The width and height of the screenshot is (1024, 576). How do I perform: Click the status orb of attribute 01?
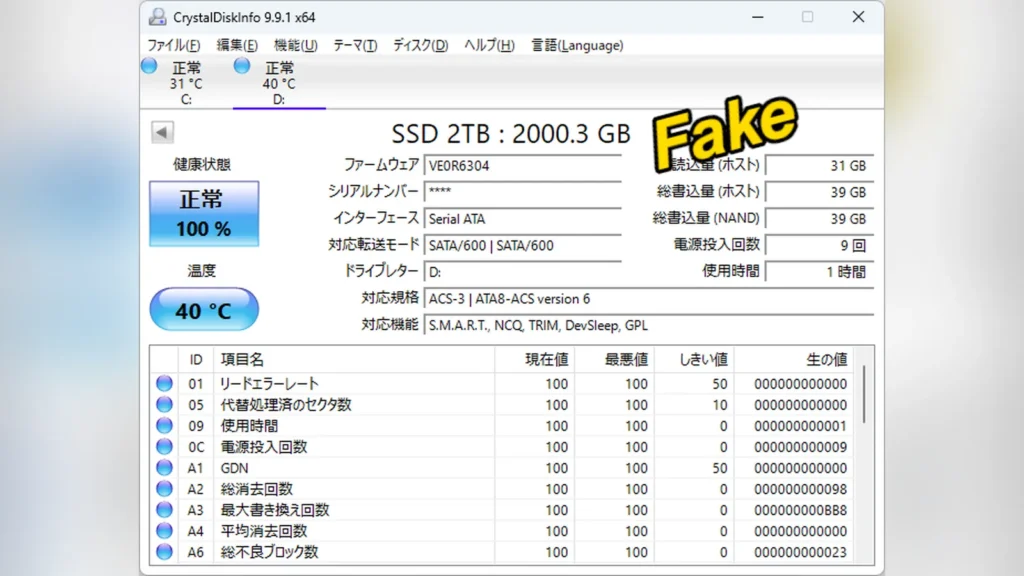[x=165, y=383]
